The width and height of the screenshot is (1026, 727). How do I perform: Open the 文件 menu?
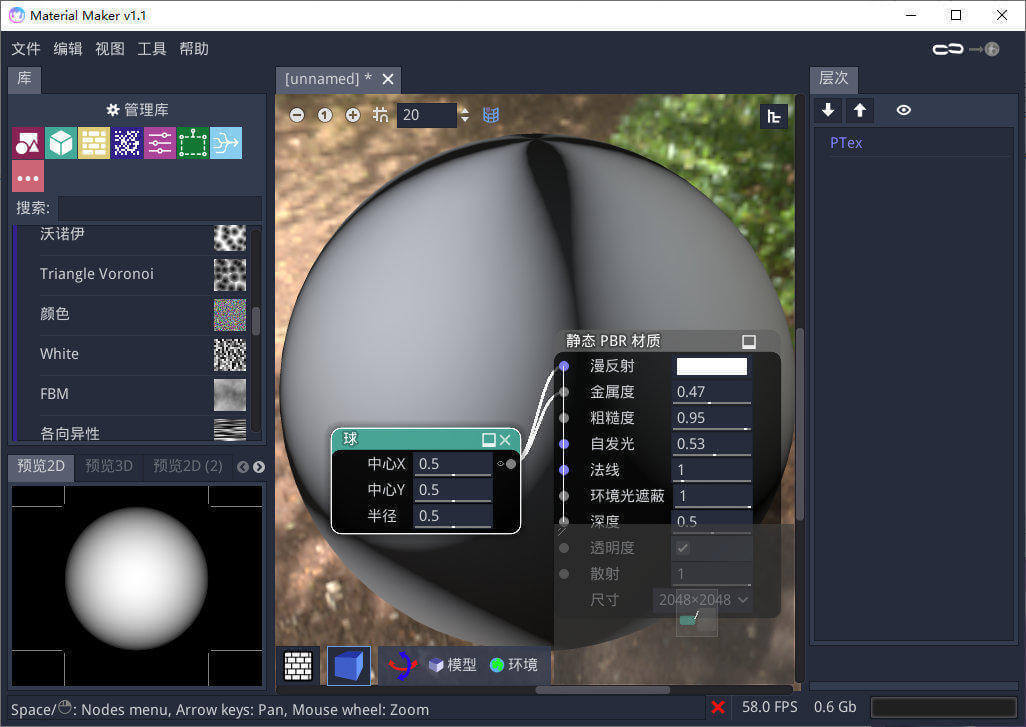[26, 49]
